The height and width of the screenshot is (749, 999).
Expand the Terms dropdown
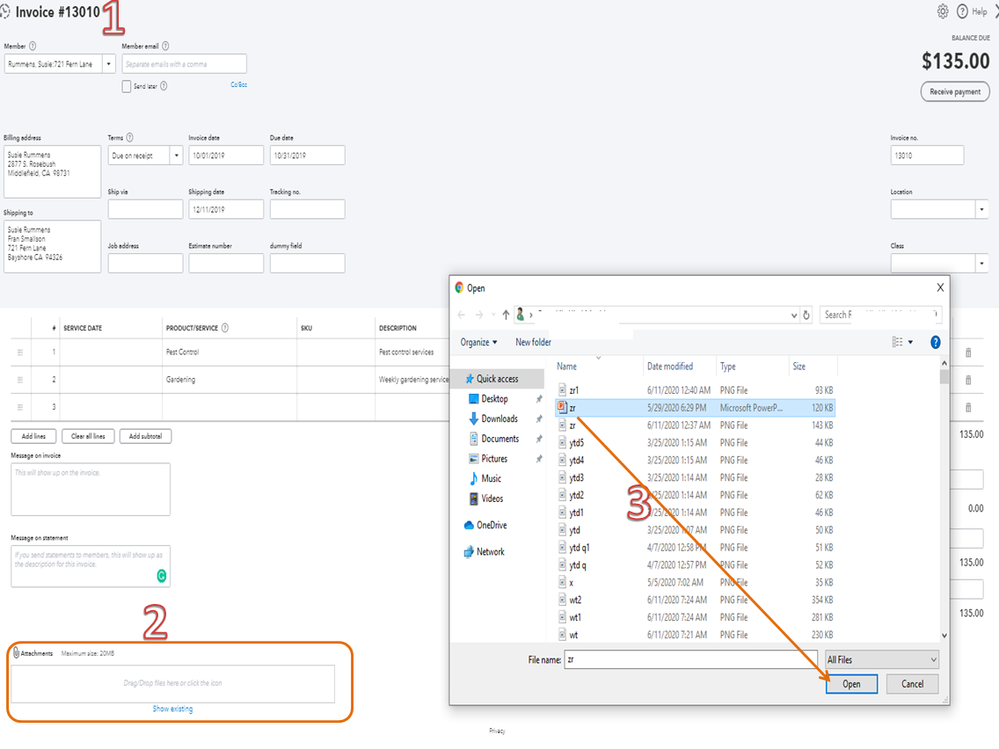[x=176, y=155]
